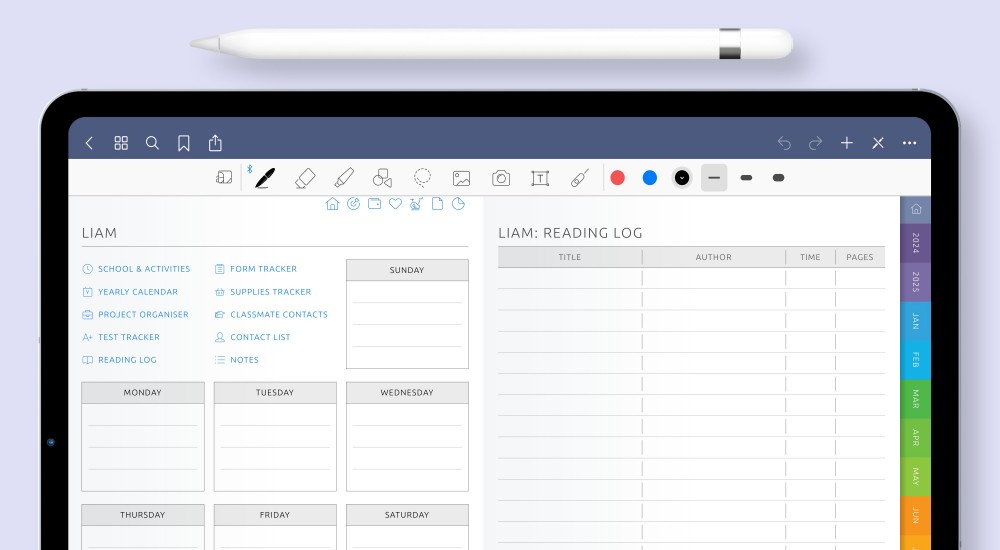Select the Pen tool
This screenshot has width=1000, height=550.
coord(265,178)
